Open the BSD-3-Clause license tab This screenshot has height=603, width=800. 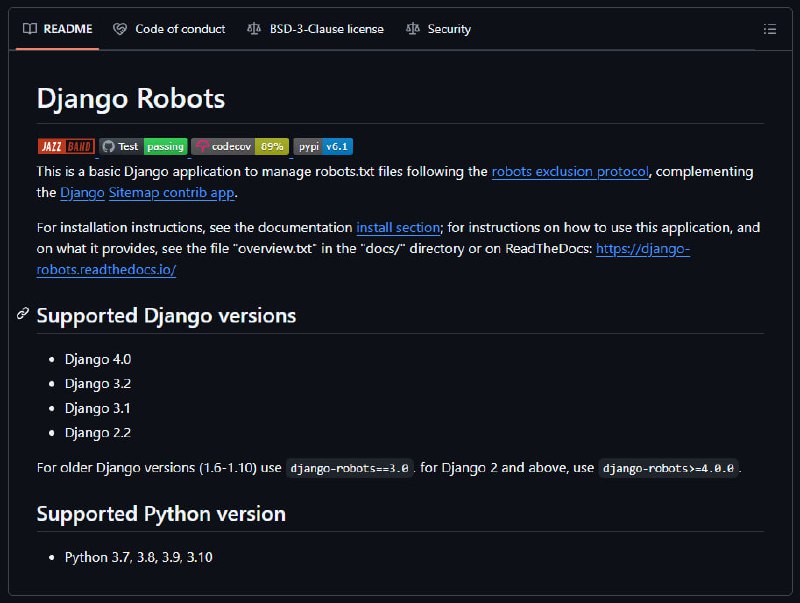click(315, 29)
